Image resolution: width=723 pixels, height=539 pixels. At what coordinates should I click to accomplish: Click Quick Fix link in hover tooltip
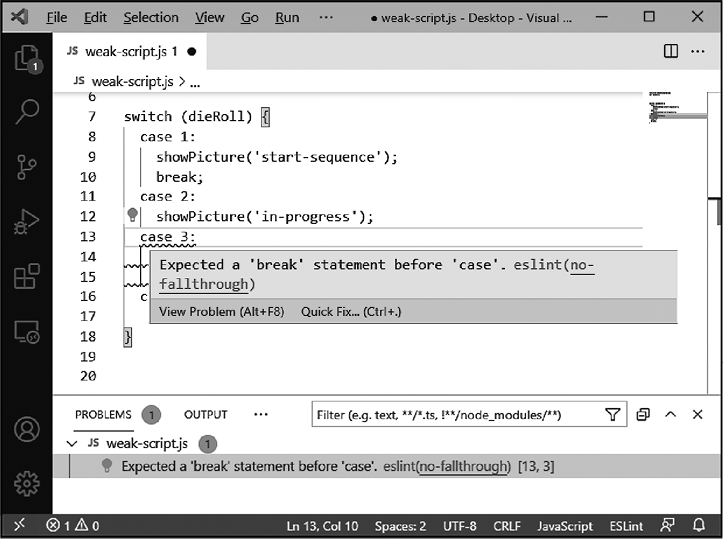coord(351,312)
